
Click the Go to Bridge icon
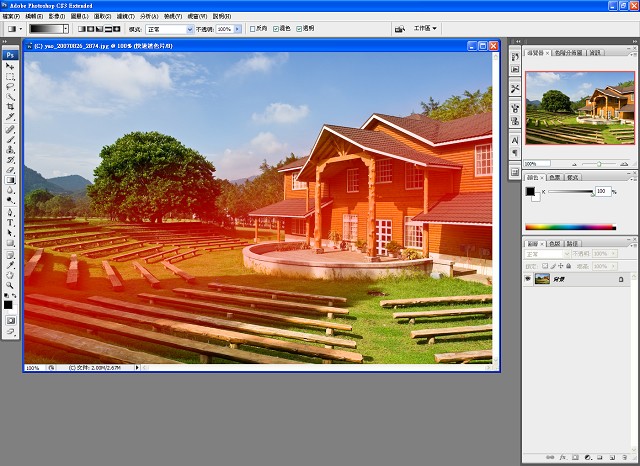coord(399,30)
